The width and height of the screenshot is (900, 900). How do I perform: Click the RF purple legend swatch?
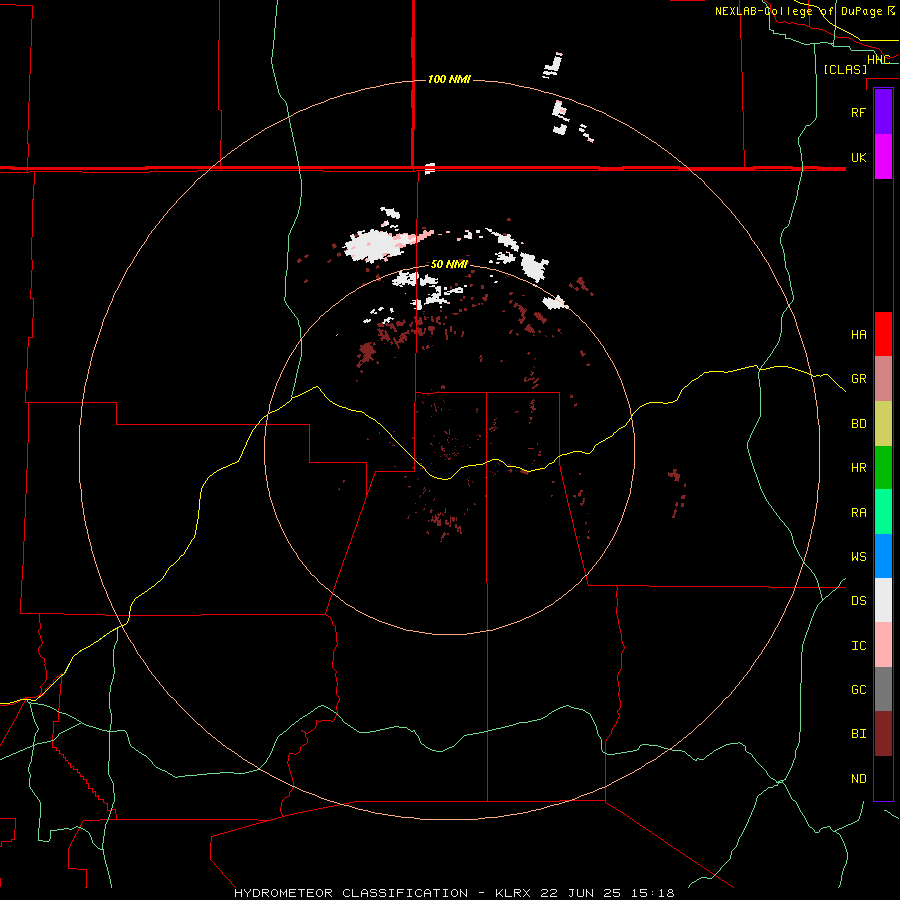click(883, 111)
